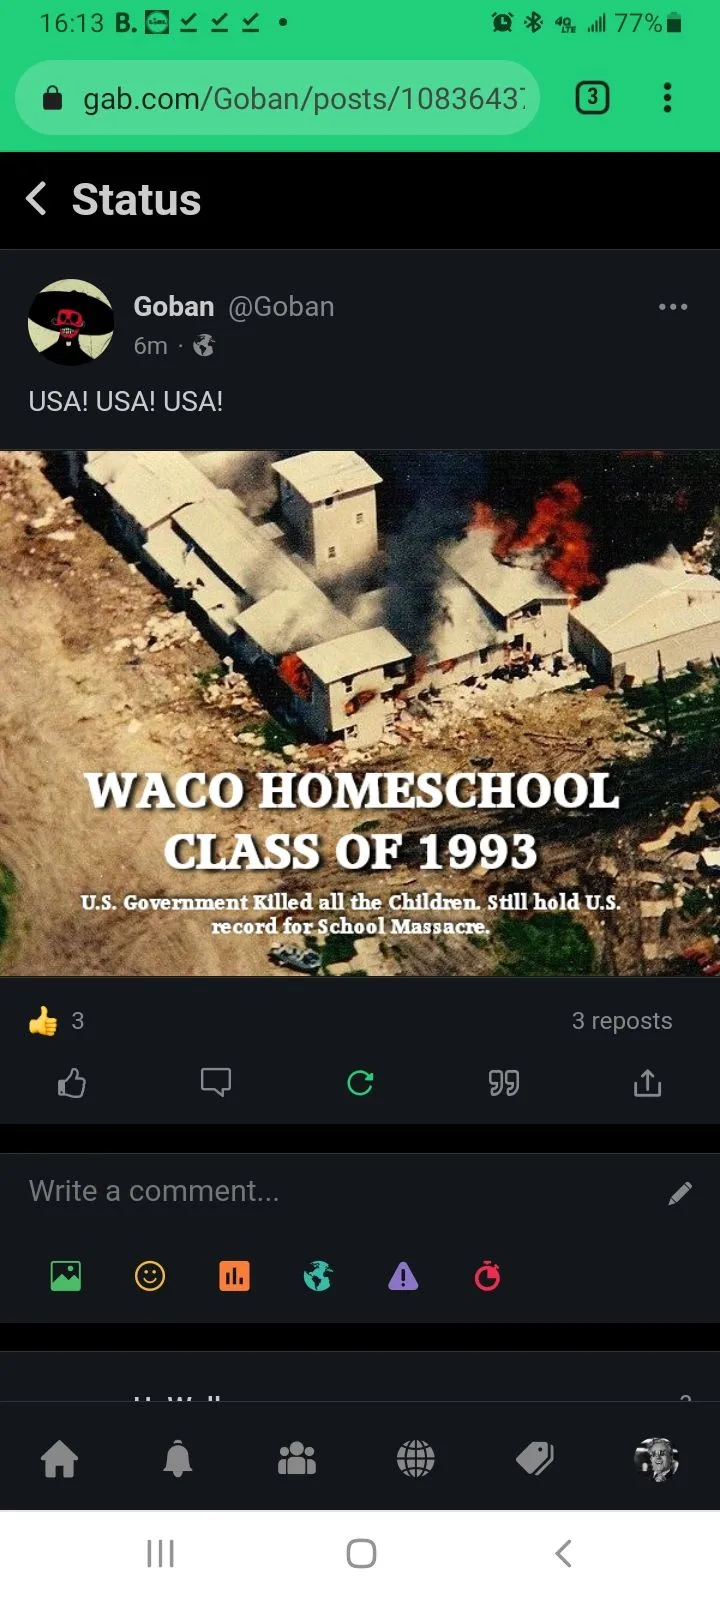Toggle the purple warning spoiler icon
Image resolution: width=720 pixels, height=1600 pixels.
click(x=403, y=1276)
